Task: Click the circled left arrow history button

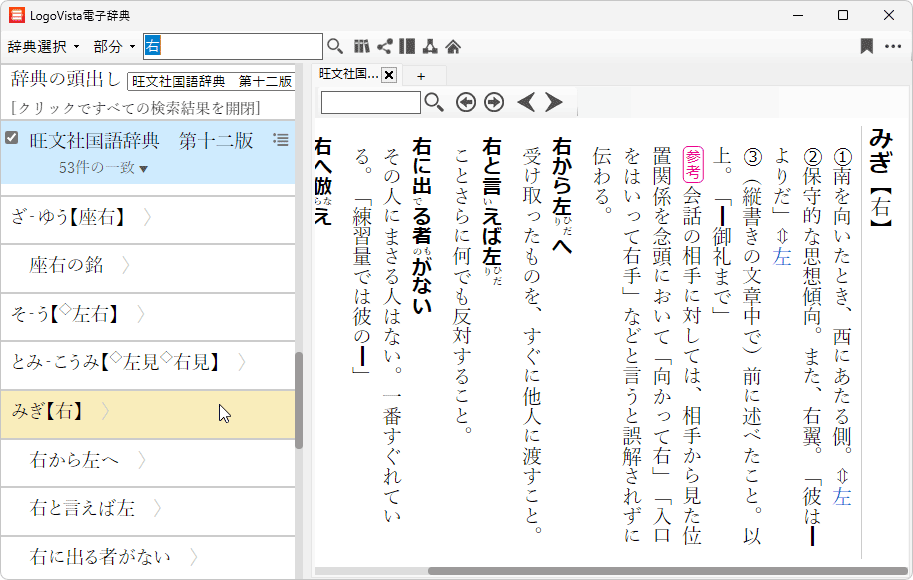Action: tap(465, 102)
